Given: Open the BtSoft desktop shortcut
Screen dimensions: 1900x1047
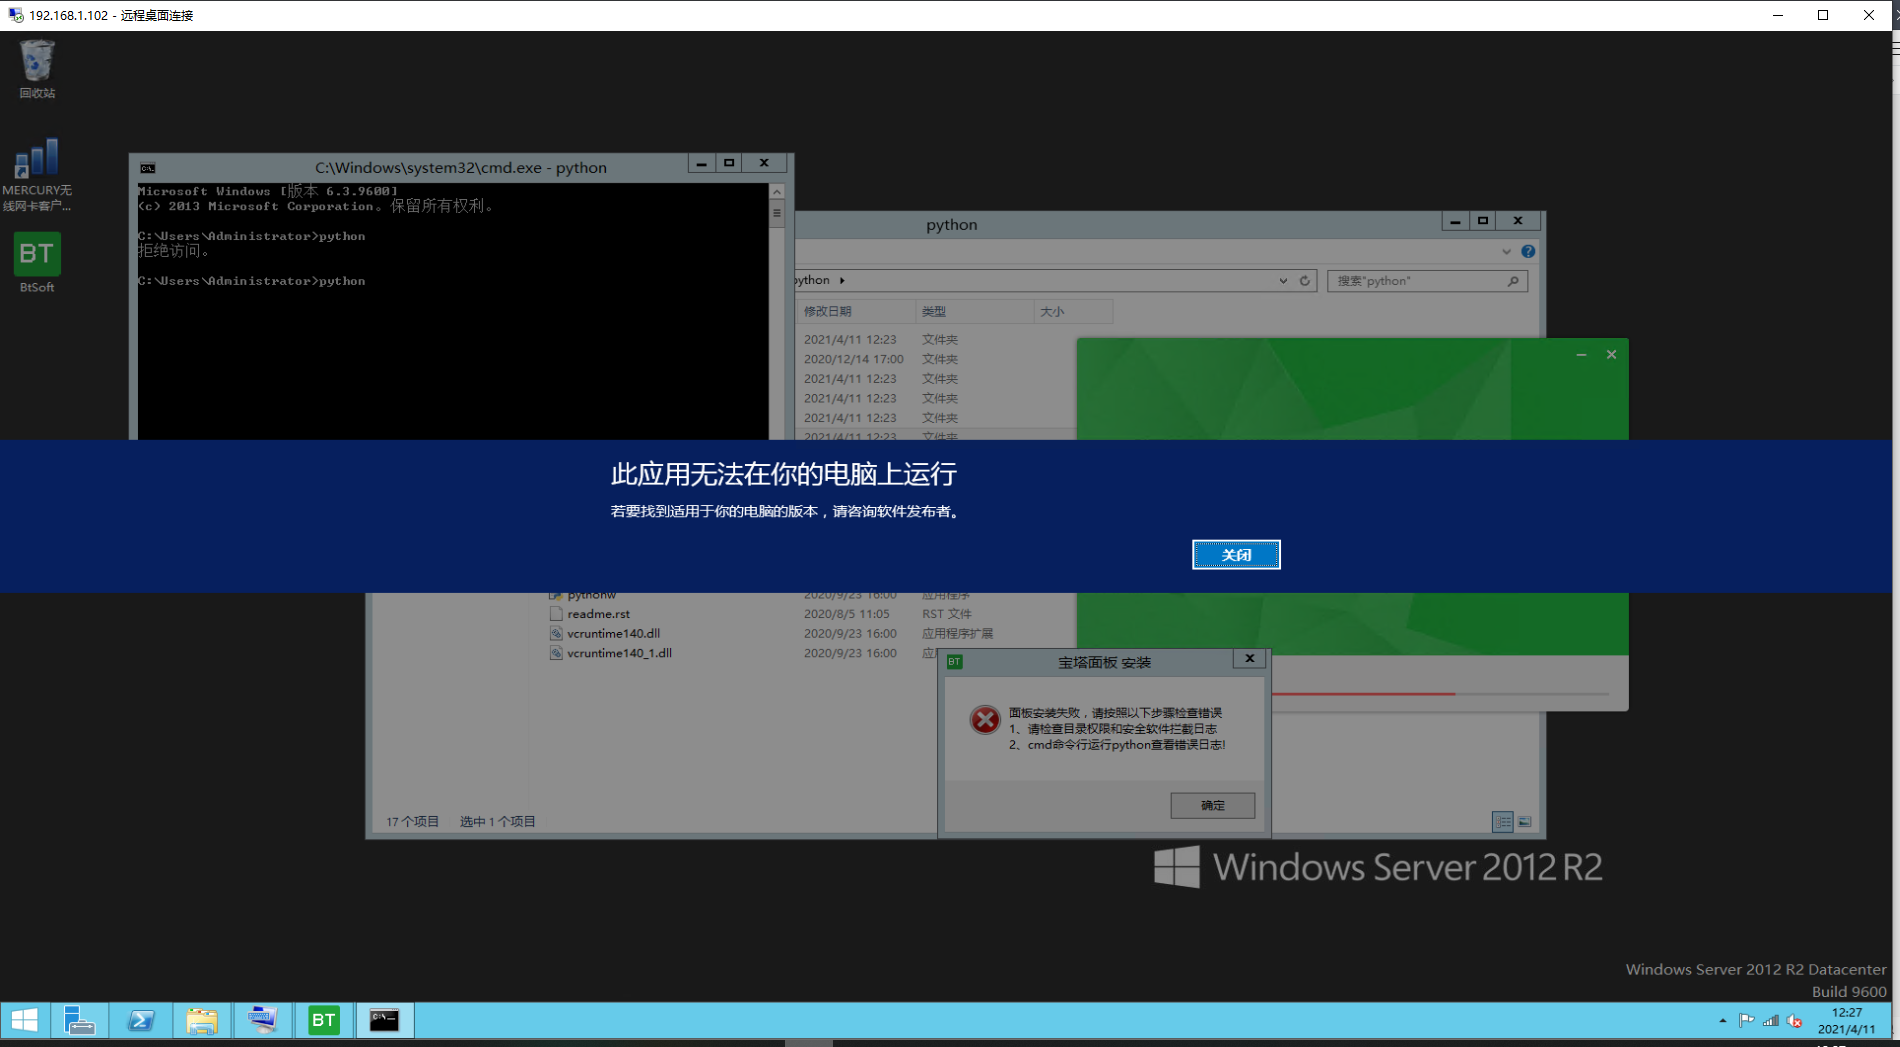Looking at the screenshot, I should click(37, 263).
